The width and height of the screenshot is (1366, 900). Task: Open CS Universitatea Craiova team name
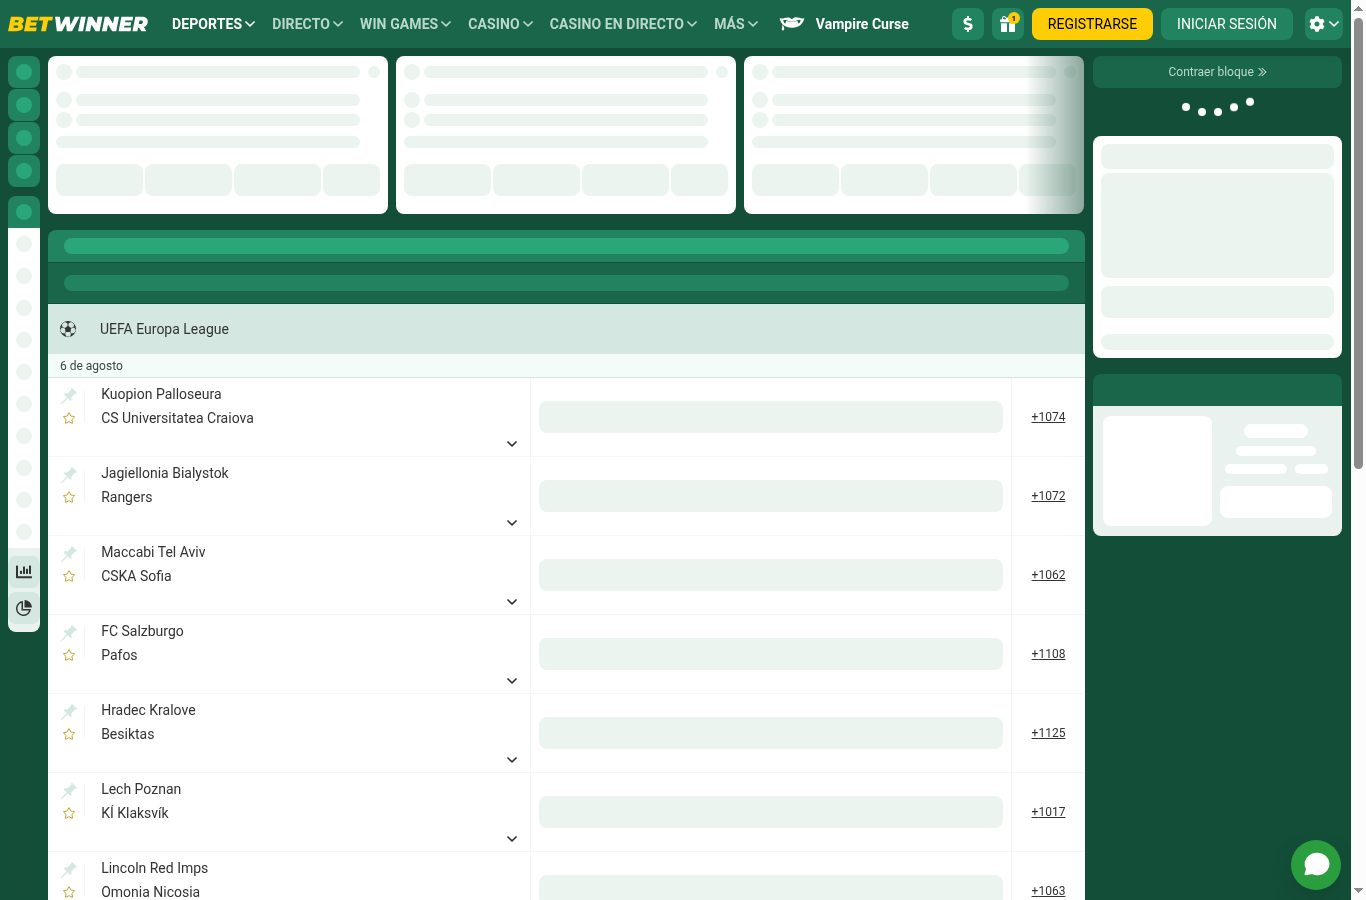point(177,418)
